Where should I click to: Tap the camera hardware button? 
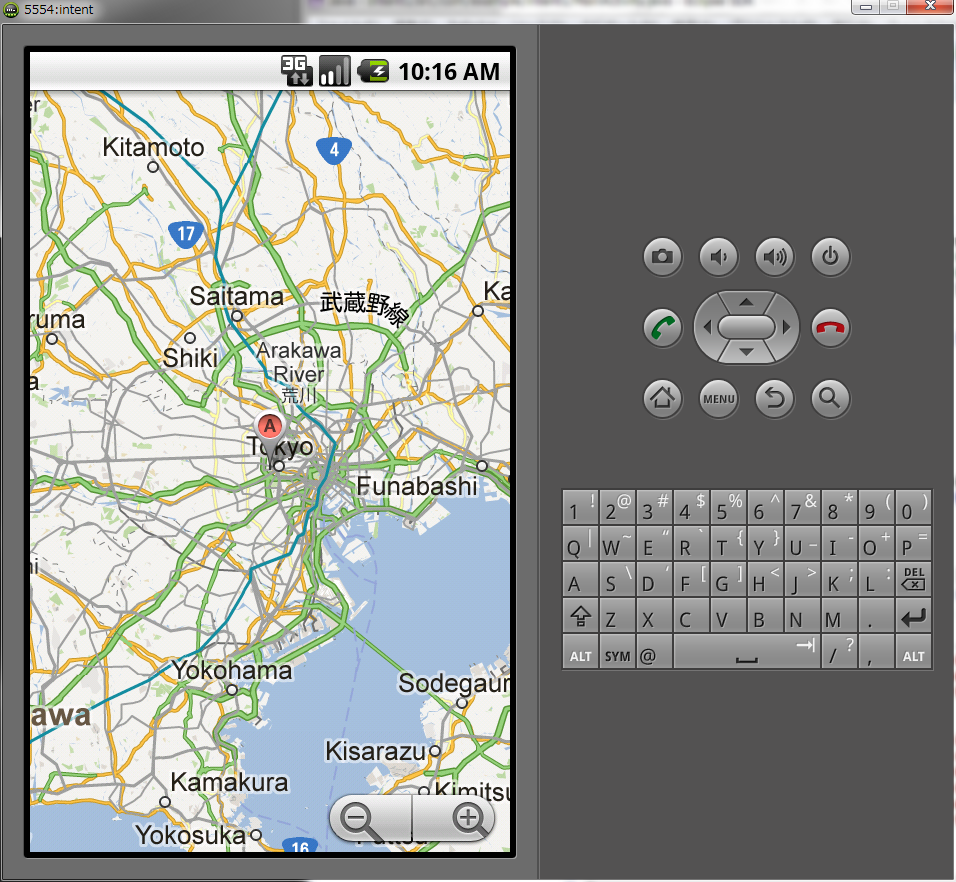(662, 256)
